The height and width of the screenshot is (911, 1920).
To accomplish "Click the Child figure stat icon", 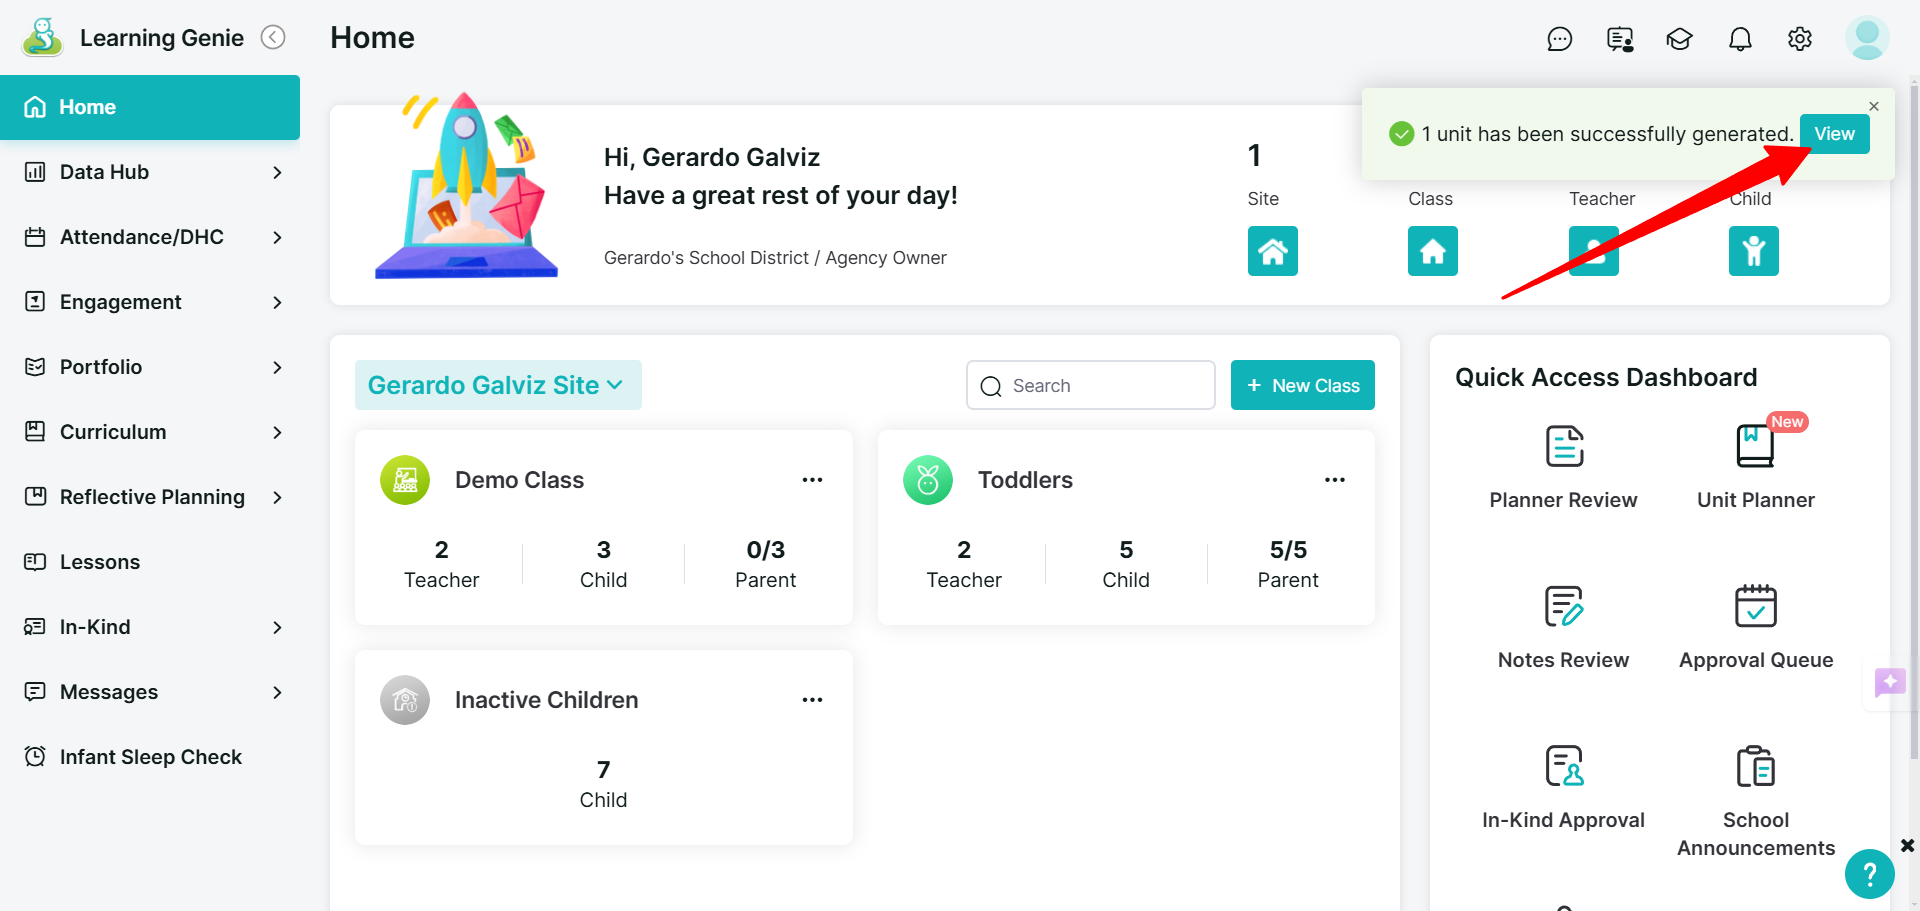I will 1753,251.
